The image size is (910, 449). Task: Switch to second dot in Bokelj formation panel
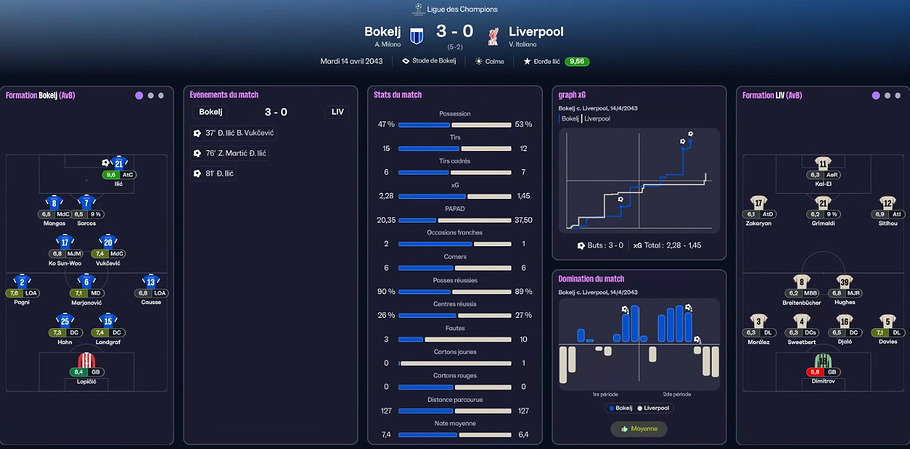[x=151, y=96]
